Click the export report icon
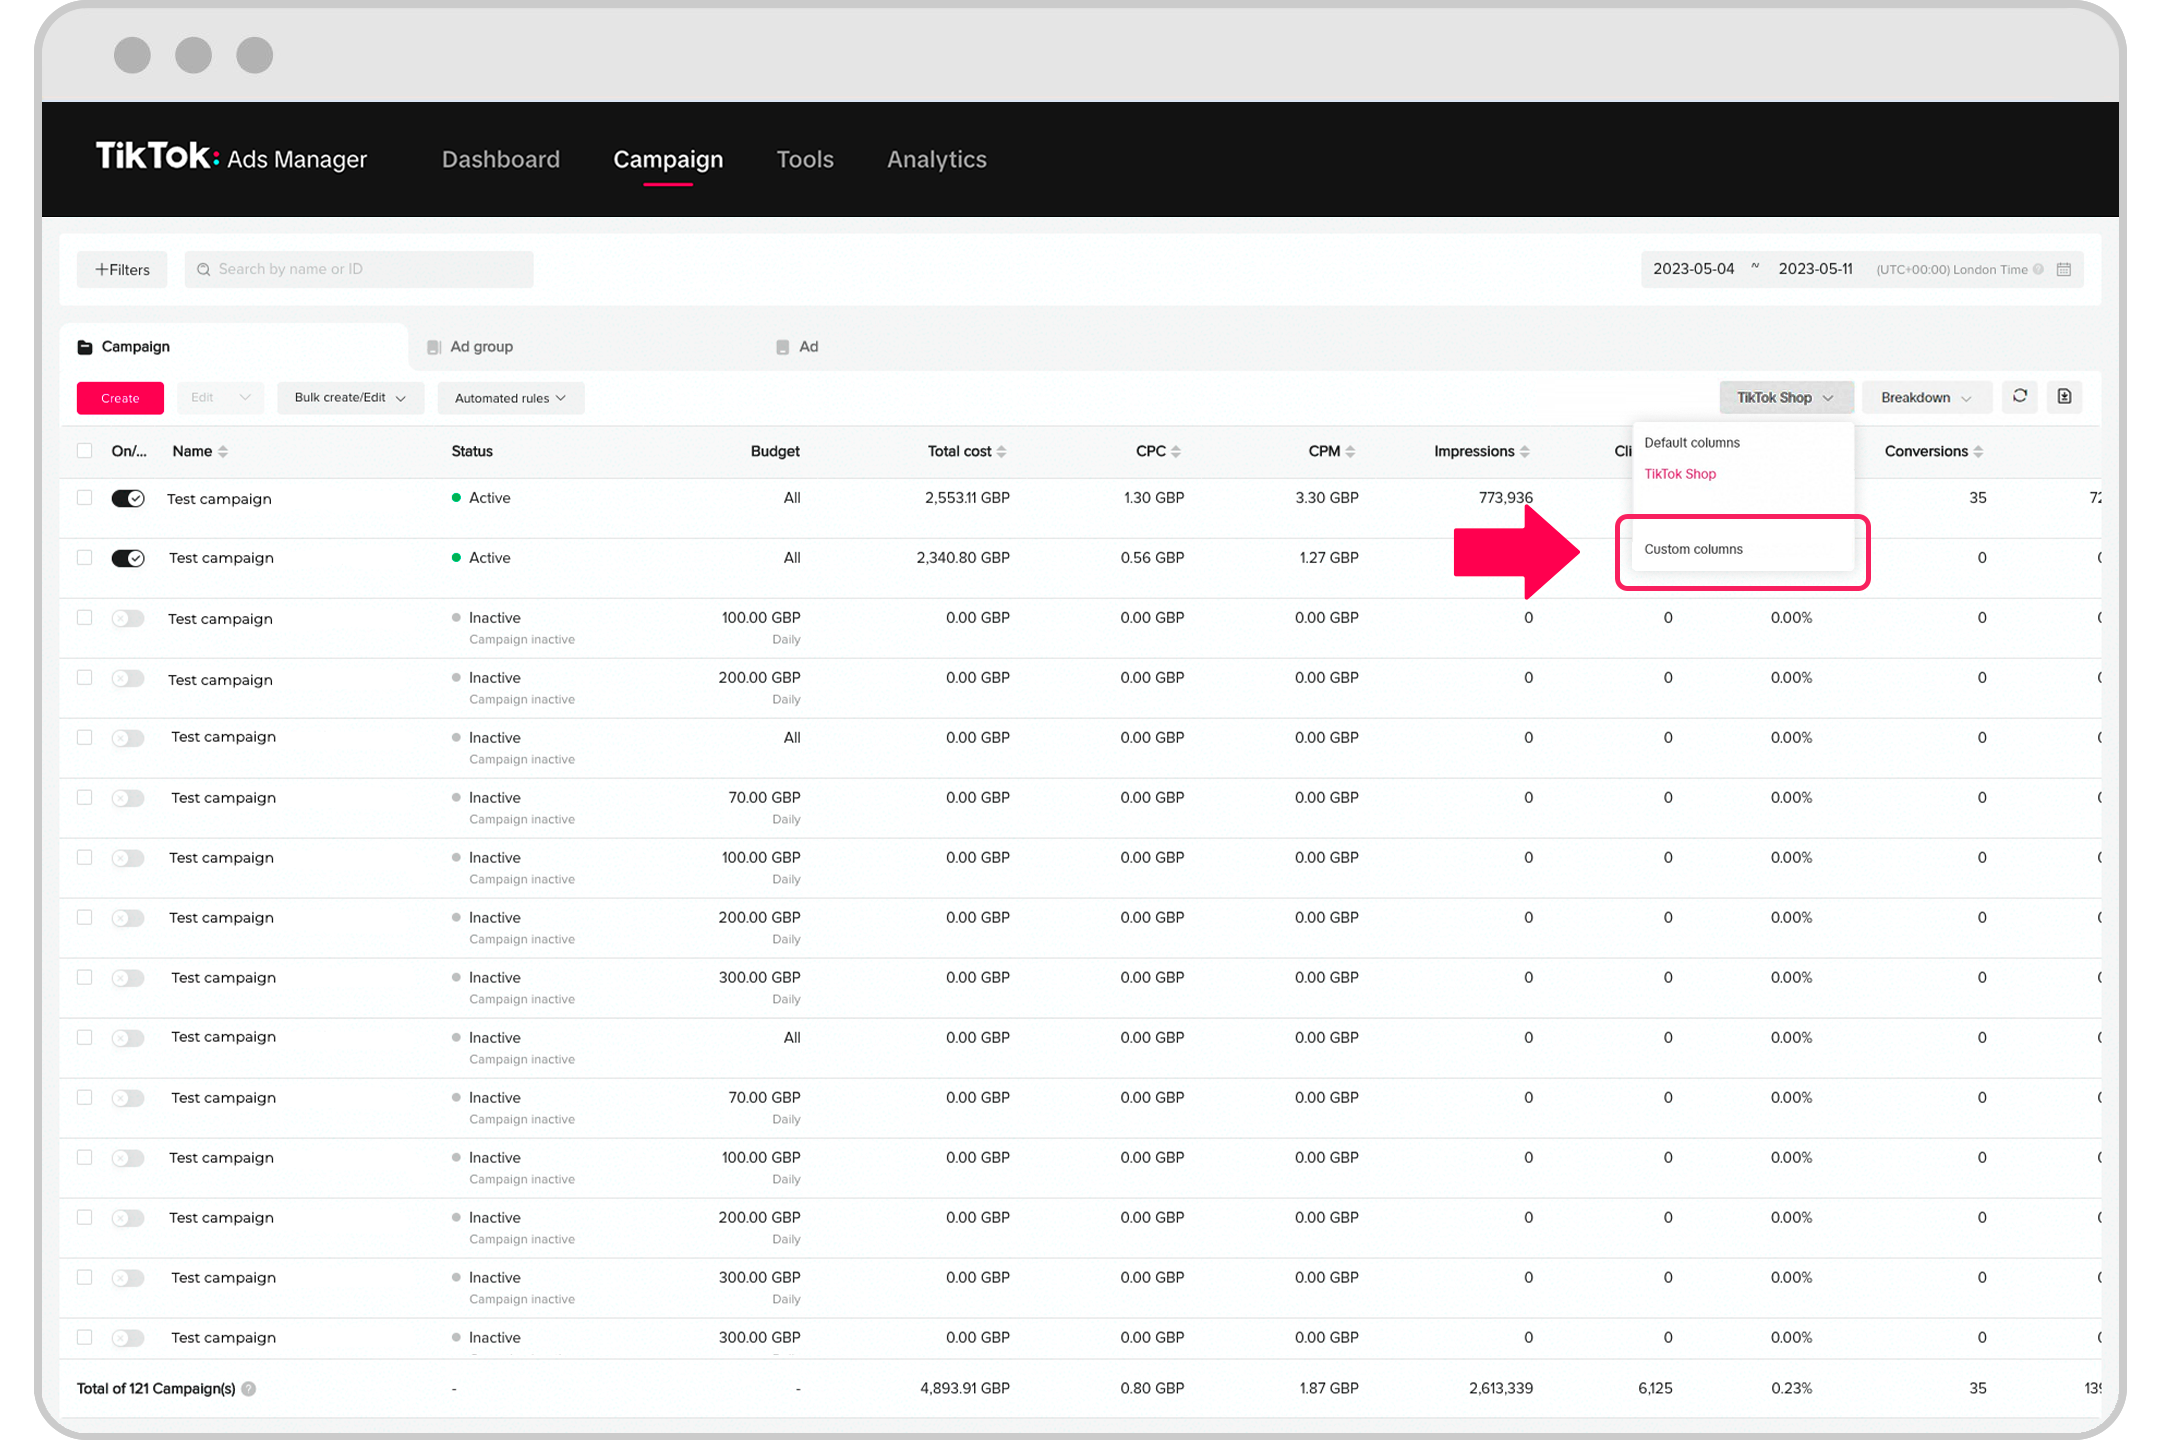The height and width of the screenshot is (1440, 2160). click(x=2064, y=397)
